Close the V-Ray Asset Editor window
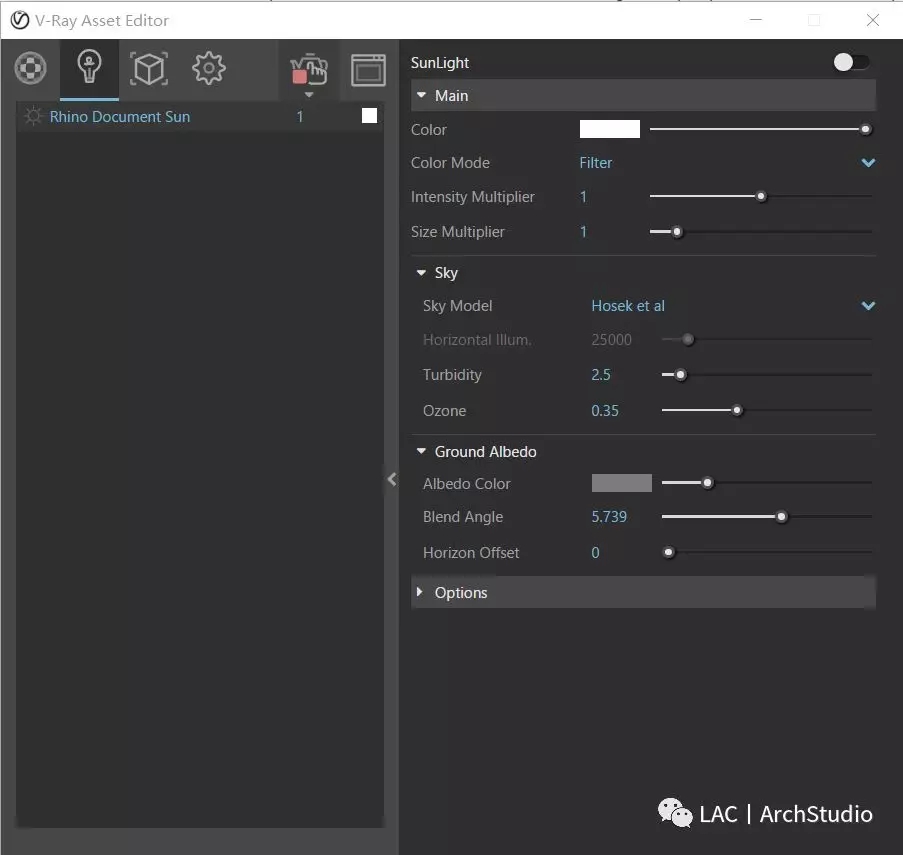 click(872, 20)
